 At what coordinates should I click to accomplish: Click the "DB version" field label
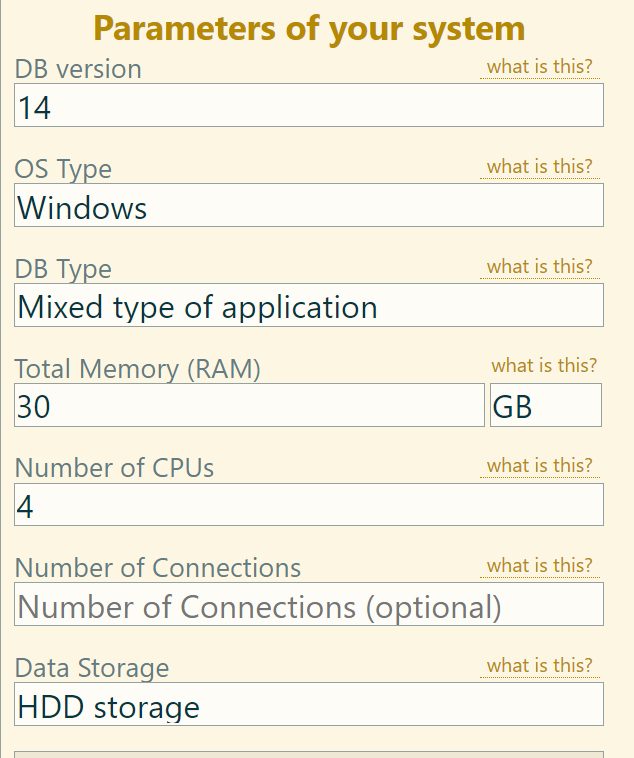[78, 69]
